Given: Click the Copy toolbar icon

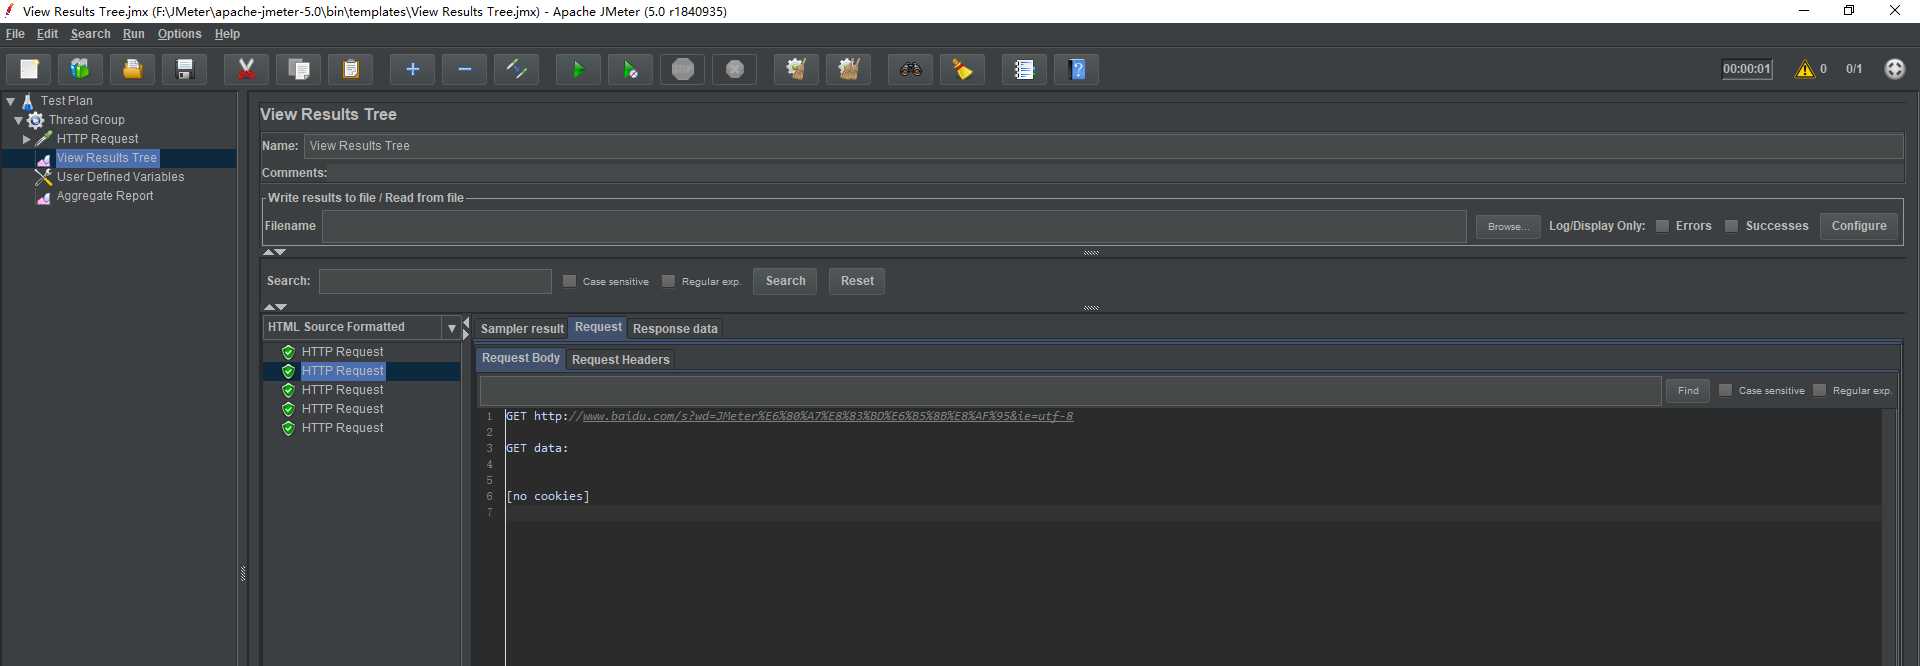Looking at the screenshot, I should [298, 69].
